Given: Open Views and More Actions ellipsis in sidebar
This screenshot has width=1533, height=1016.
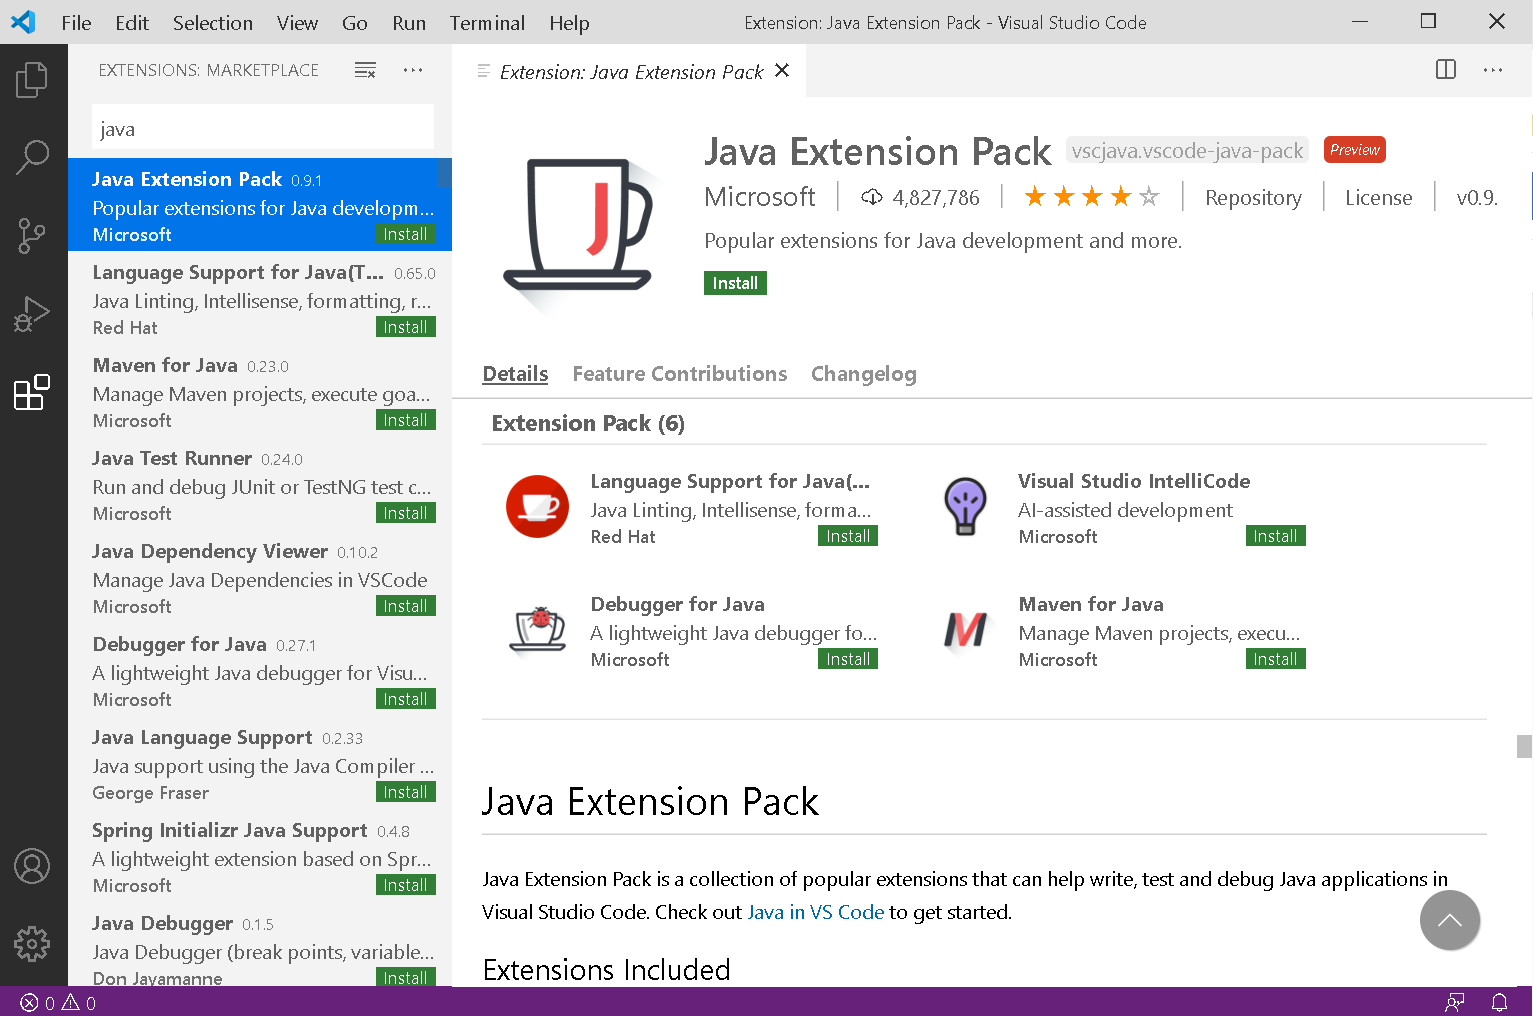Looking at the screenshot, I should [413, 70].
